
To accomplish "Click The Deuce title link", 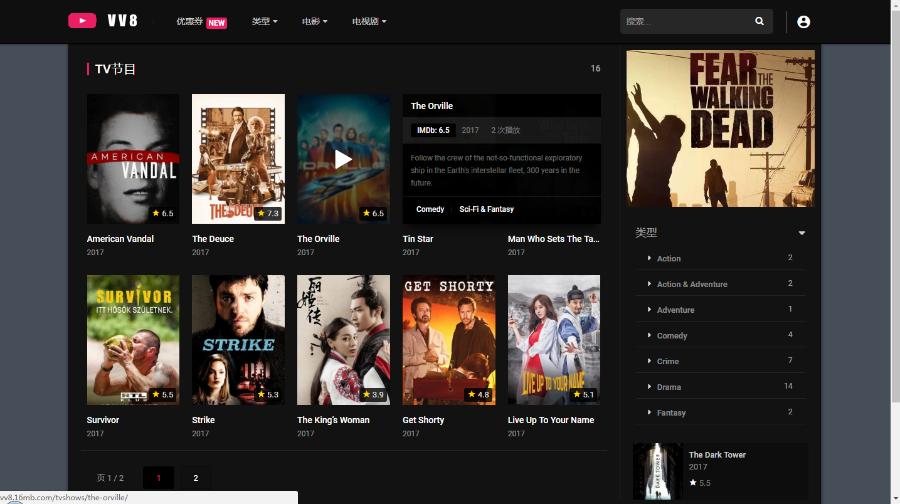I will 213,239.
